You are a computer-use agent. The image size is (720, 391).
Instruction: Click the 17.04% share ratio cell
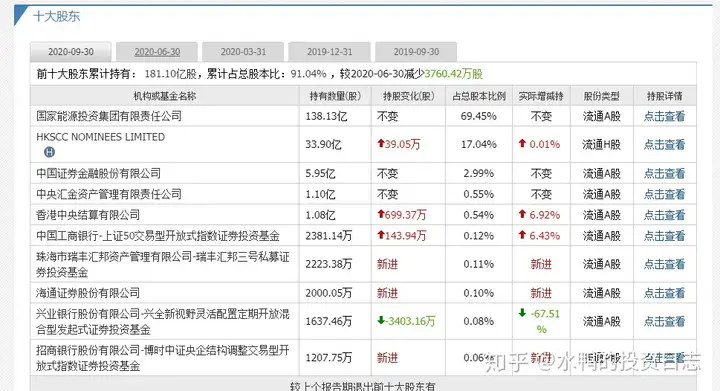click(x=478, y=145)
